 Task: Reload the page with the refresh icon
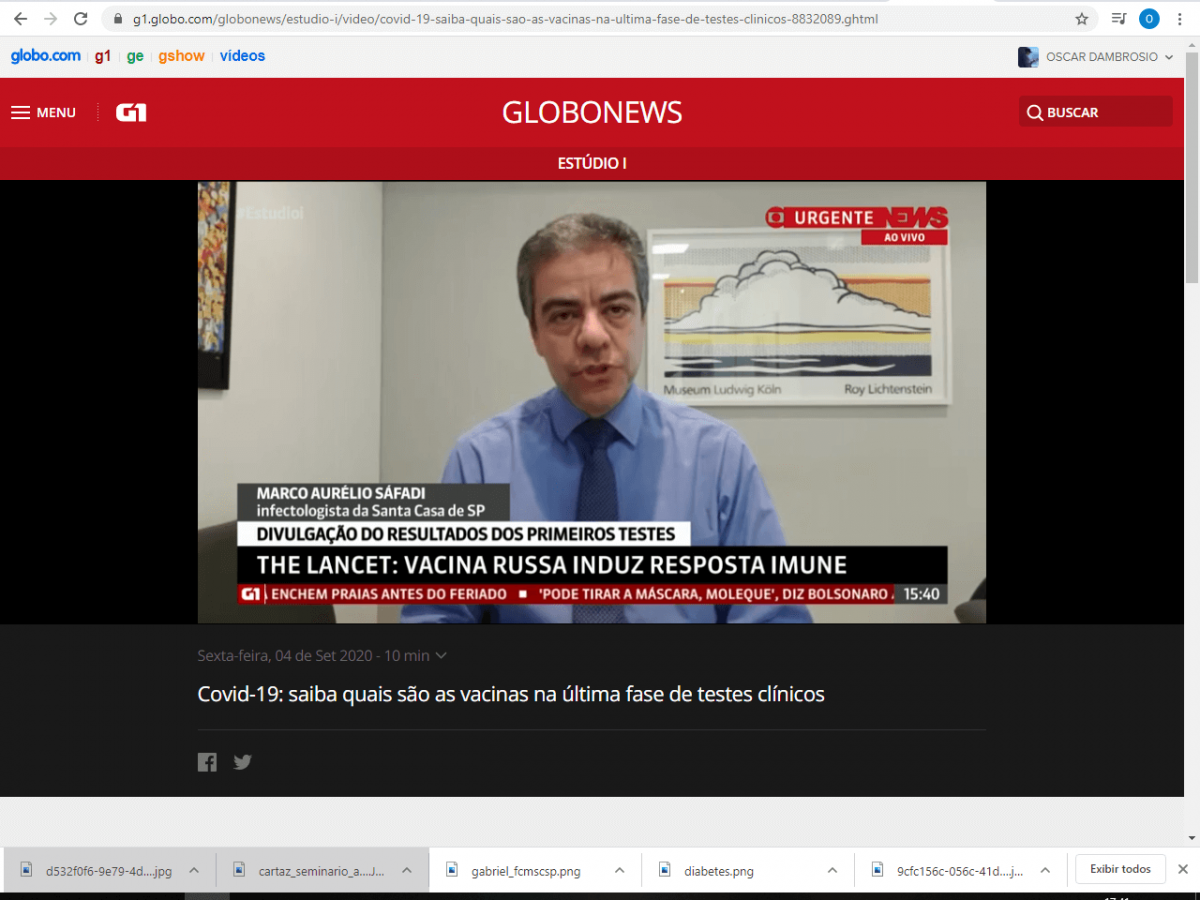[x=81, y=19]
